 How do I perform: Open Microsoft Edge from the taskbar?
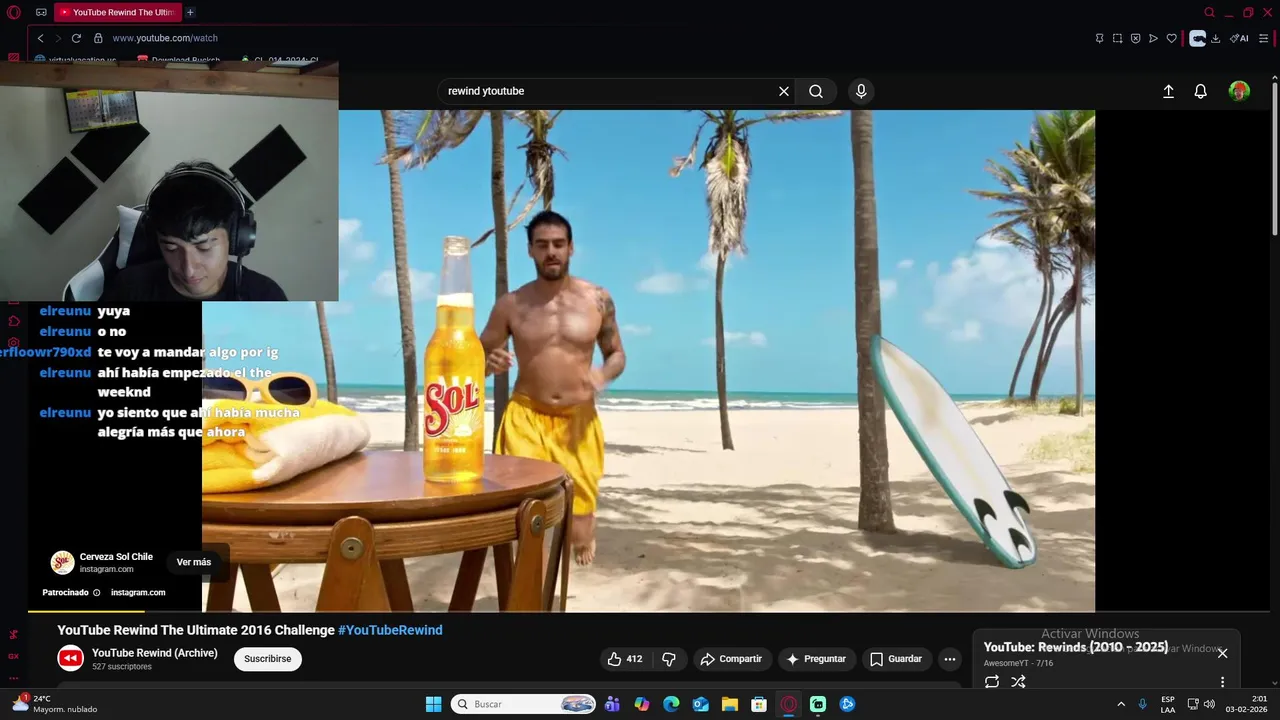click(671, 704)
